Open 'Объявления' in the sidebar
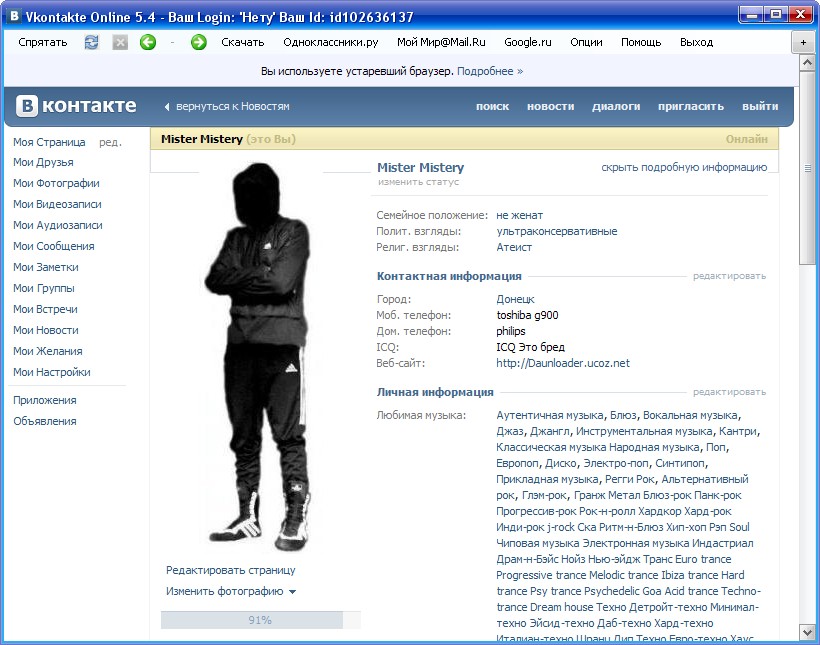 pos(45,421)
